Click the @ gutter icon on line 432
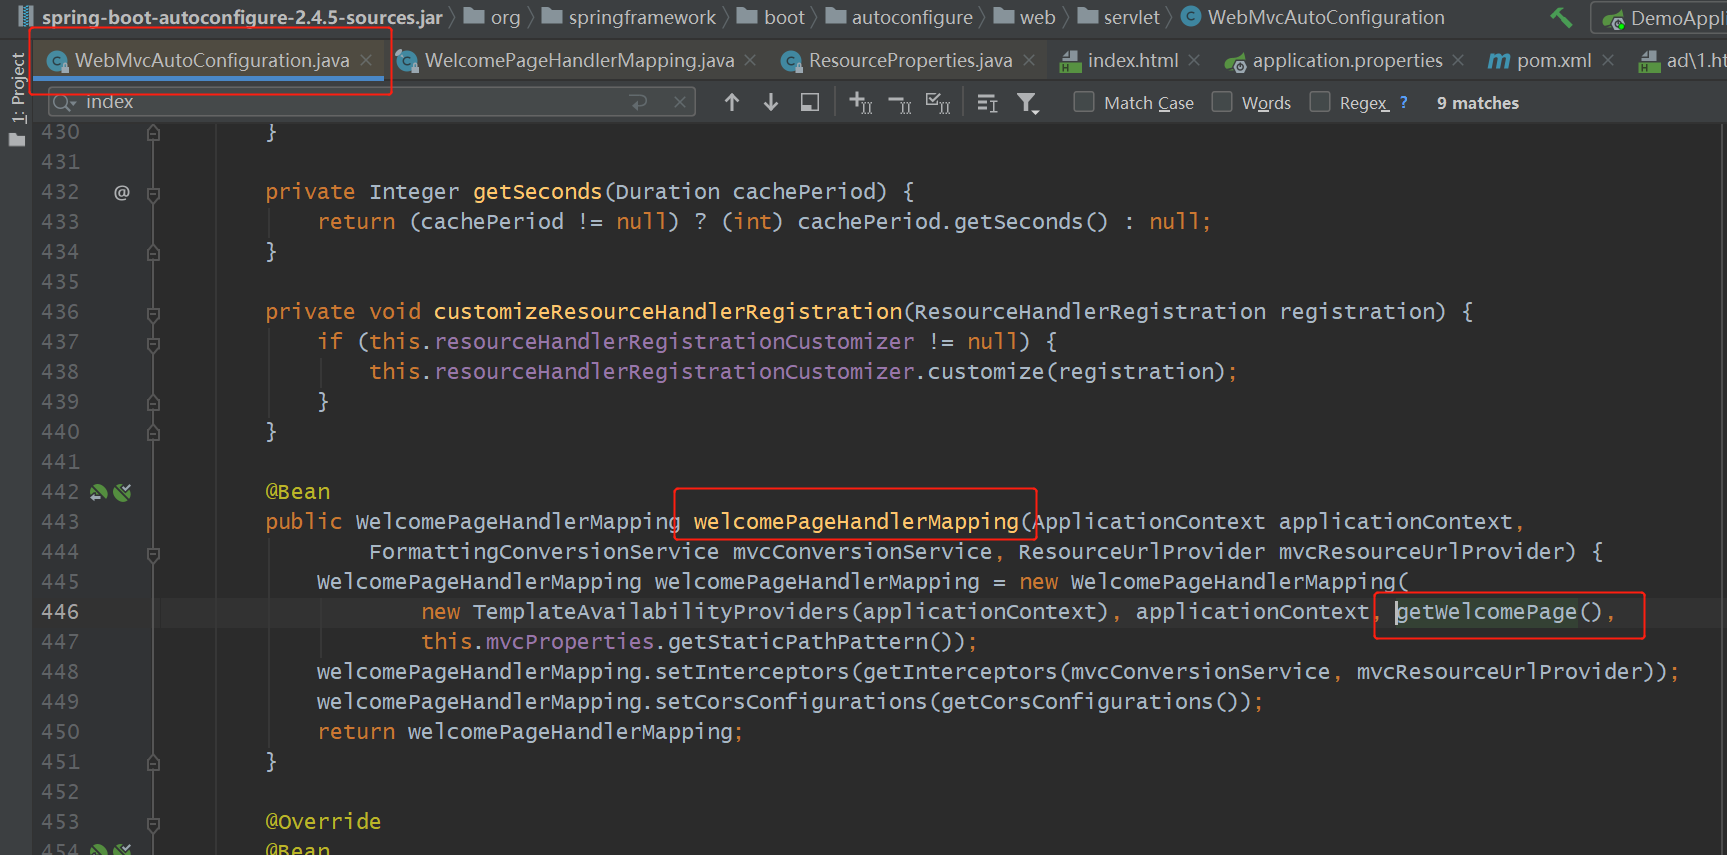The width and height of the screenshot is (1727, 855). click(x=122, y=192)
